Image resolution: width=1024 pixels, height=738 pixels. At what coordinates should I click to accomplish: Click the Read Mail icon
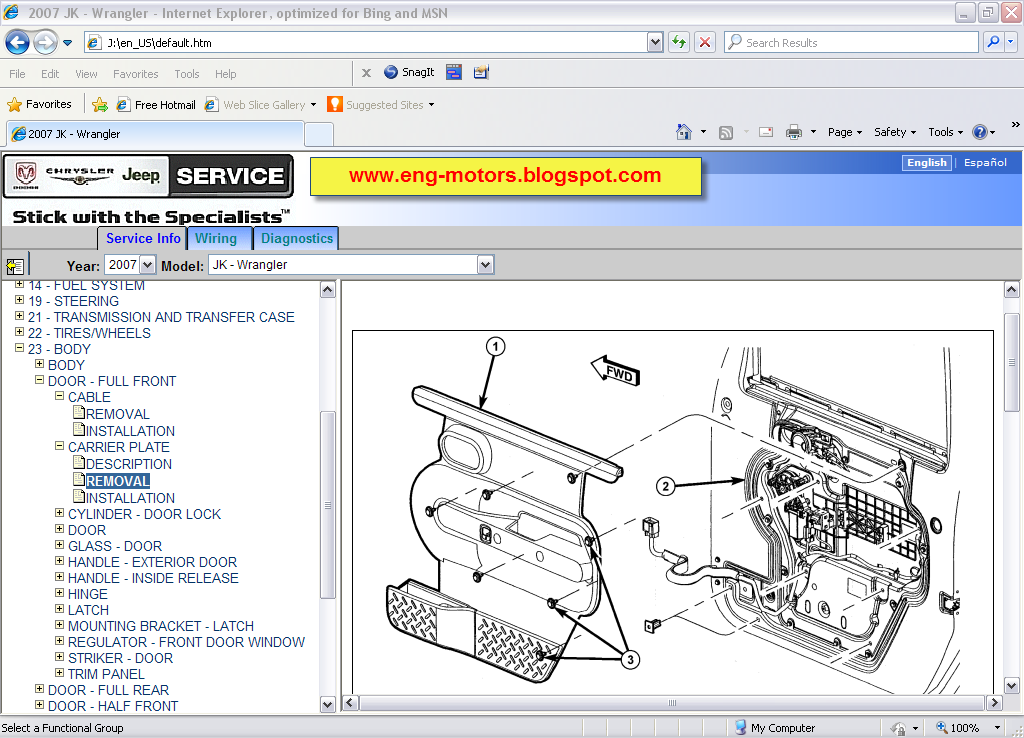pyautogui.click(x=766, y=133)
